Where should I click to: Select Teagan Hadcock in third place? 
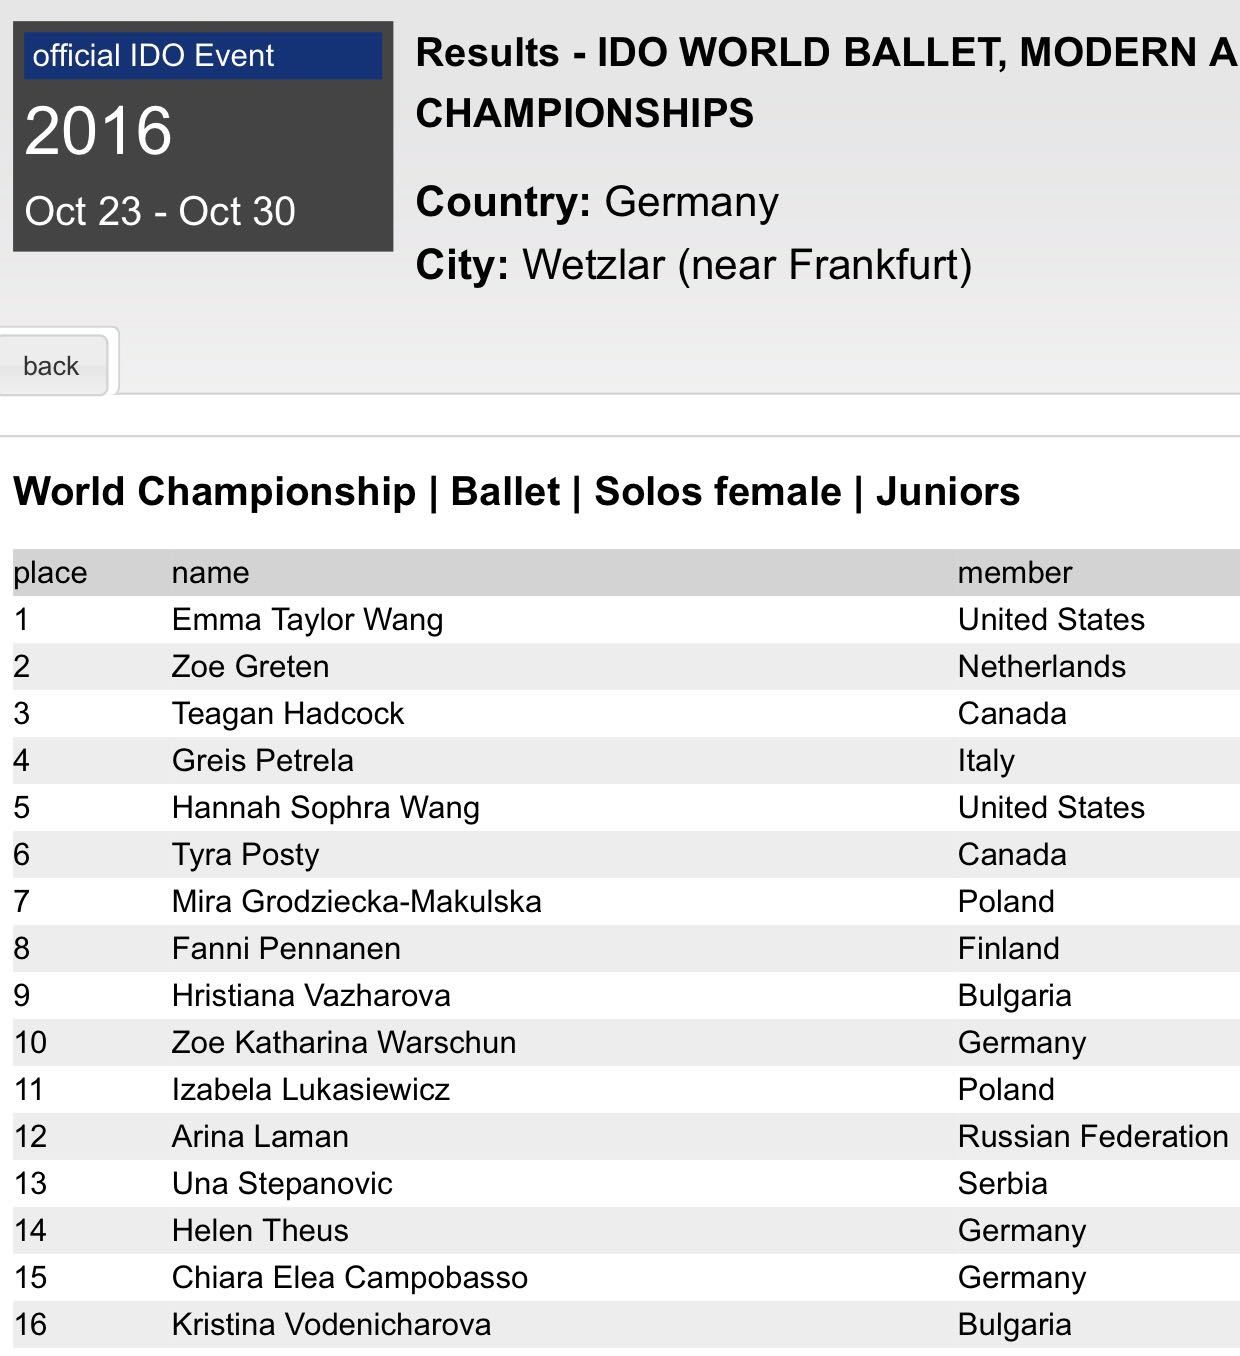[x=287, y=714]
